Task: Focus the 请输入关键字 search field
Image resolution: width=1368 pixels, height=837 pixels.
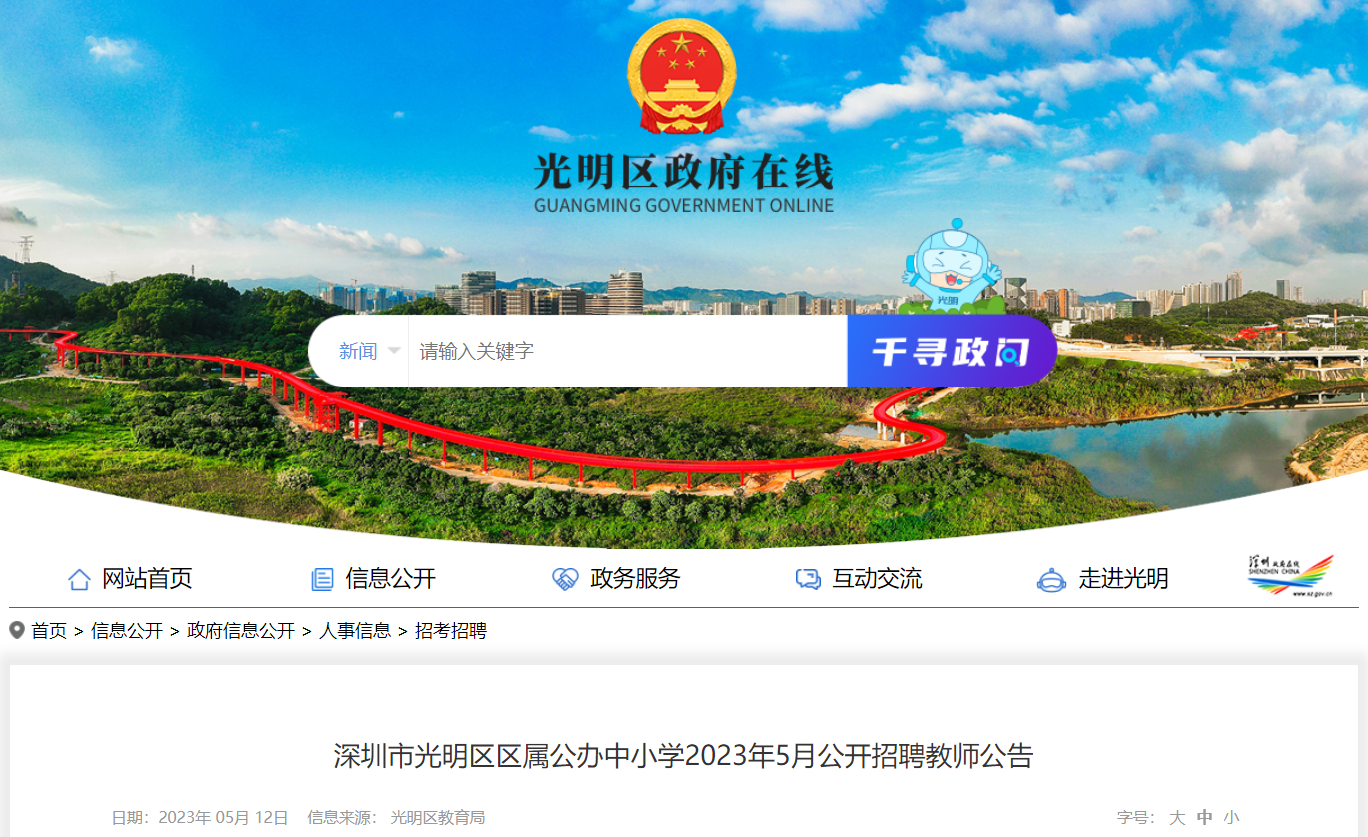Action: point(628,351)
